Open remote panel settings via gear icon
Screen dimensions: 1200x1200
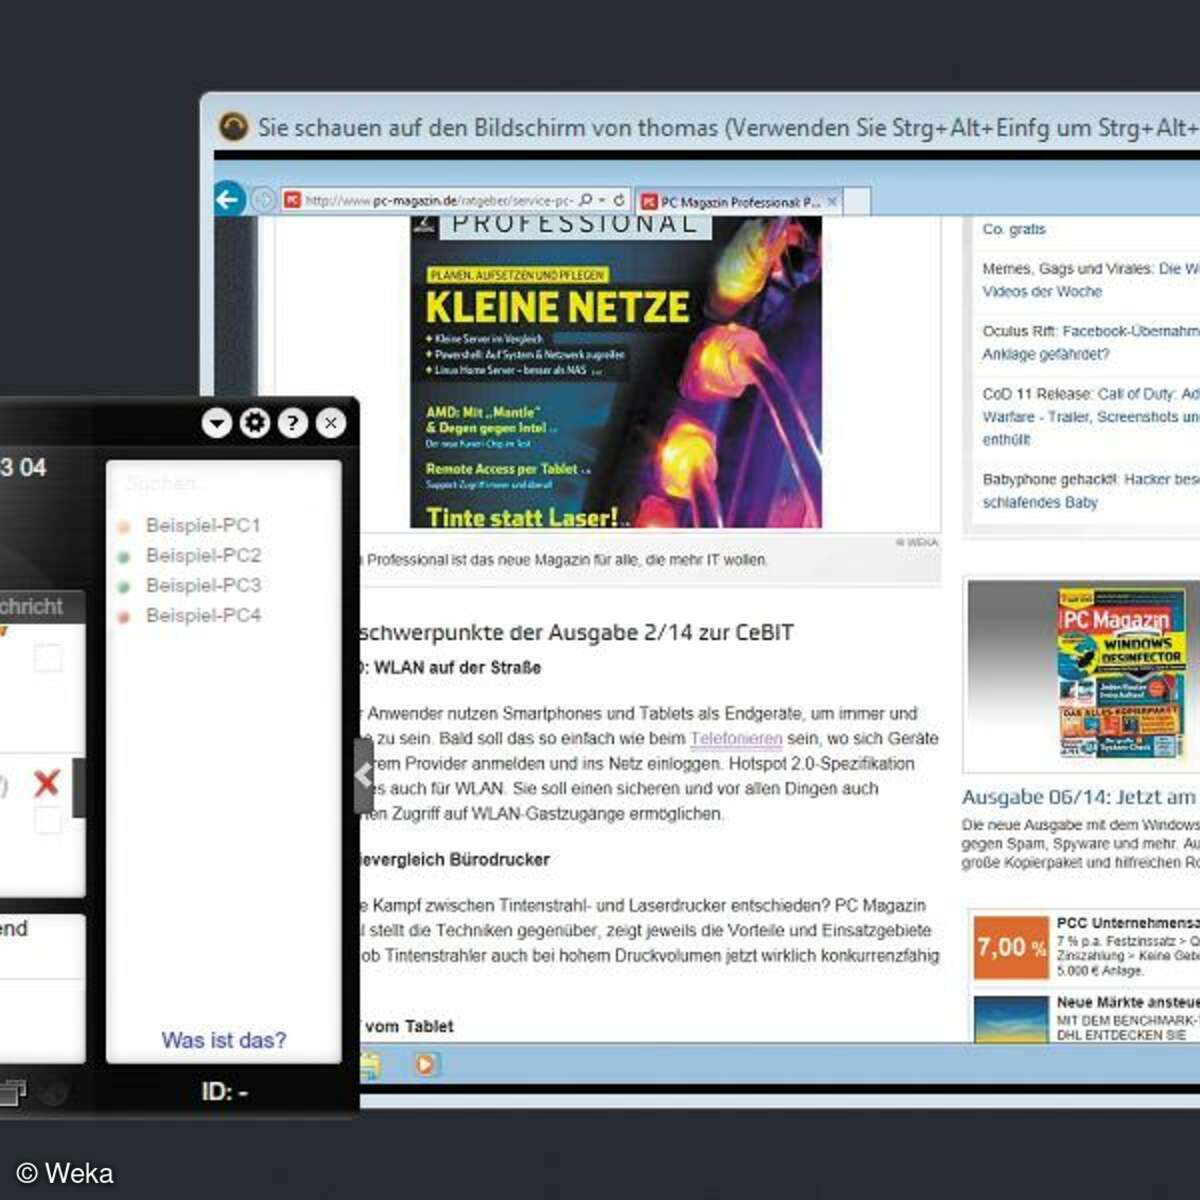[x=253, y=423]
